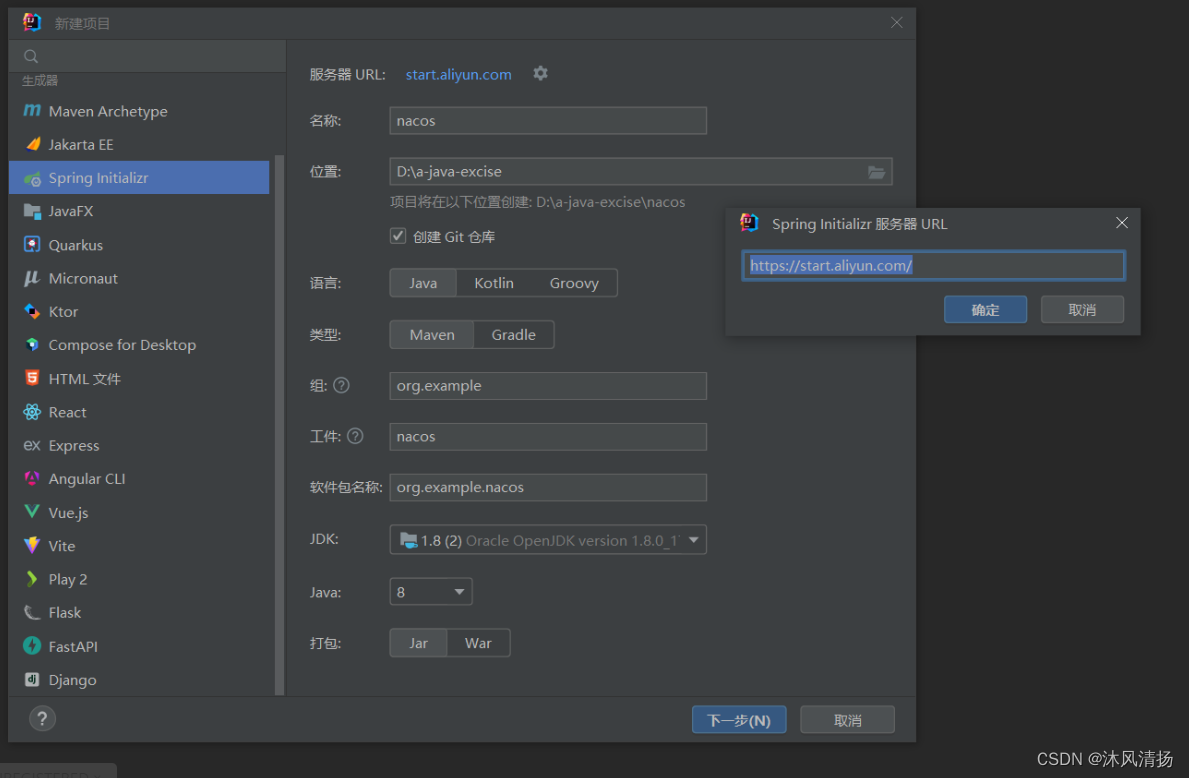1189x778 pixels.
Task: Click the 下一步(N) button
Action: (x=739, y=720)
